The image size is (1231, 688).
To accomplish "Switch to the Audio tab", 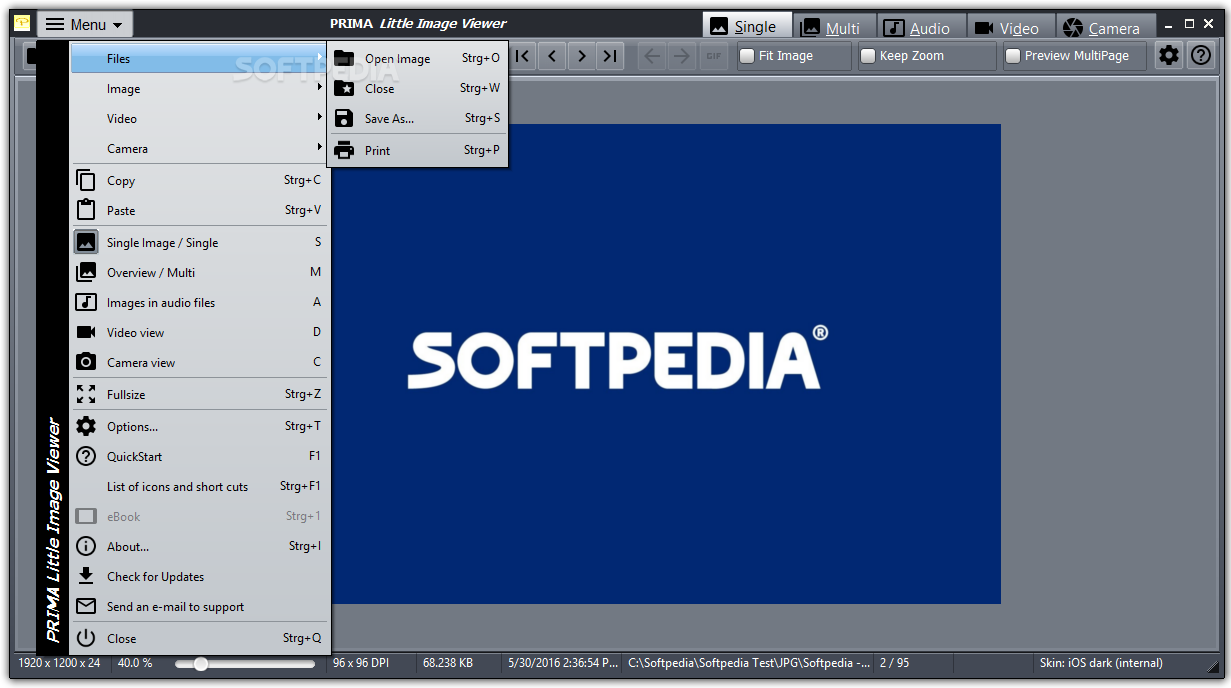I will pyautogui.click(x=922, y=27).
